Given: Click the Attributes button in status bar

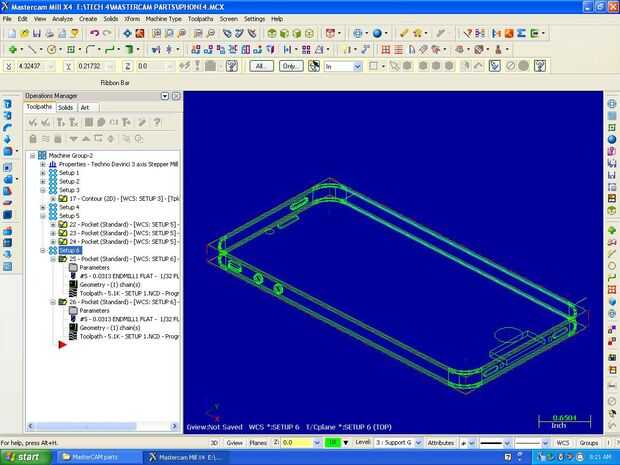Looking at the screenshot, I should tap(440, 443).
